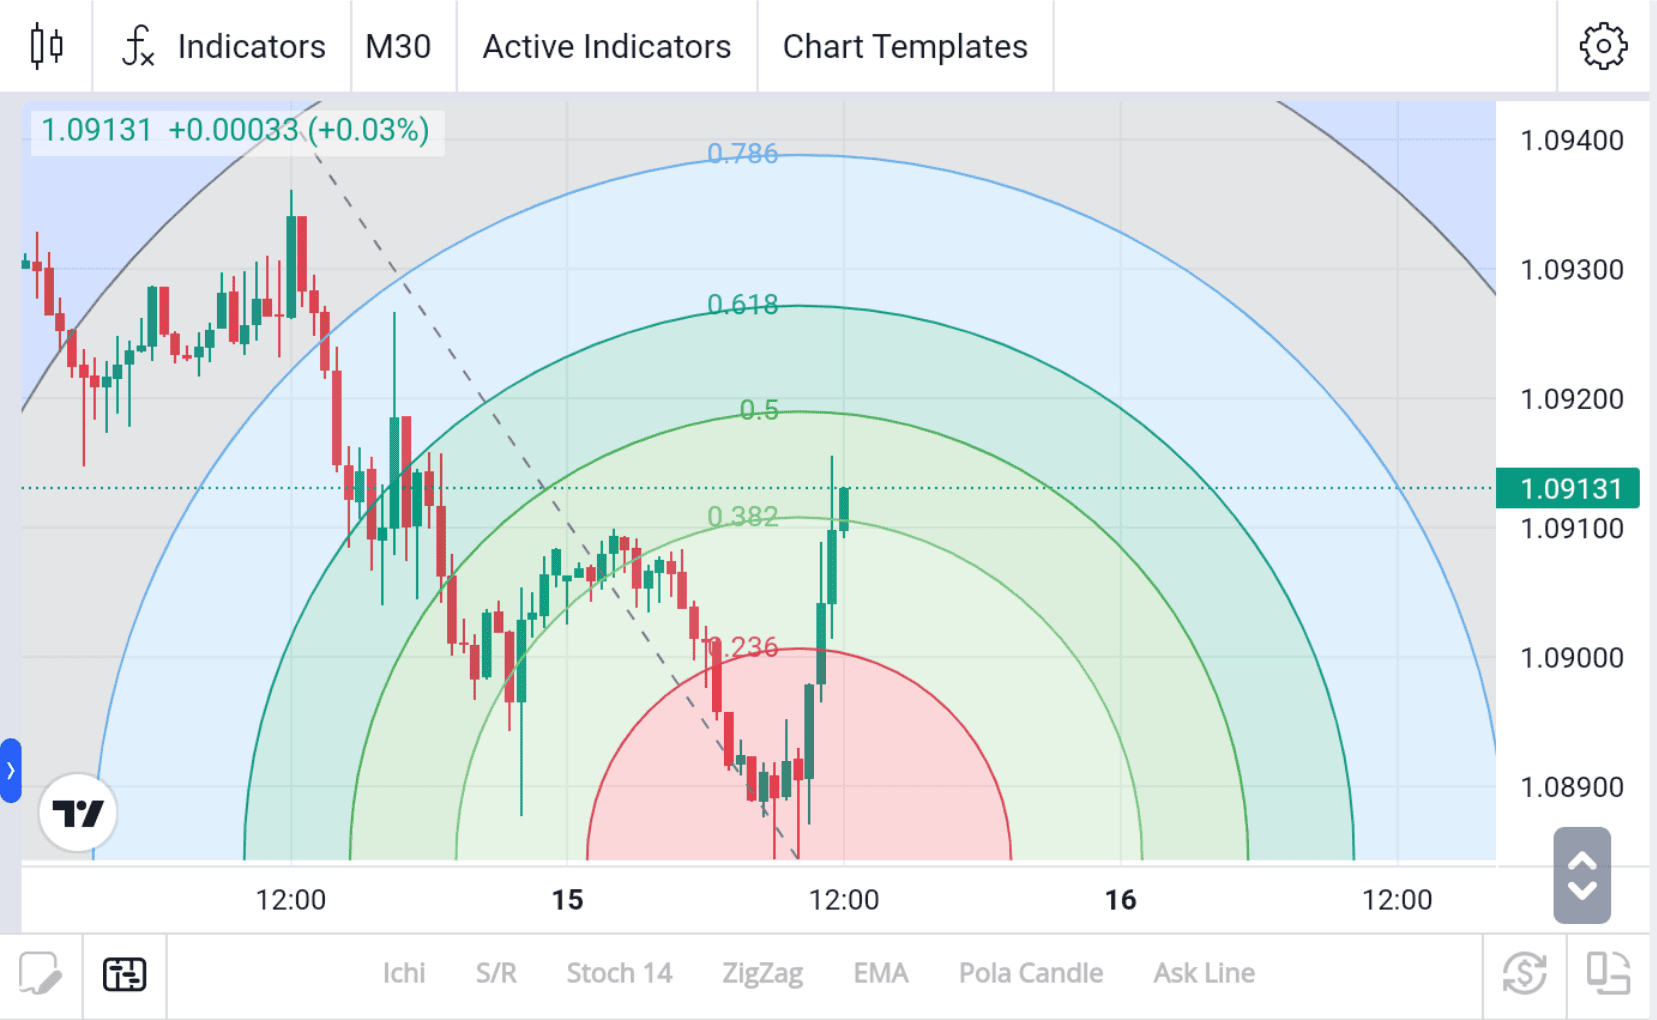Click the device layout switch icon

point(1608,973)
